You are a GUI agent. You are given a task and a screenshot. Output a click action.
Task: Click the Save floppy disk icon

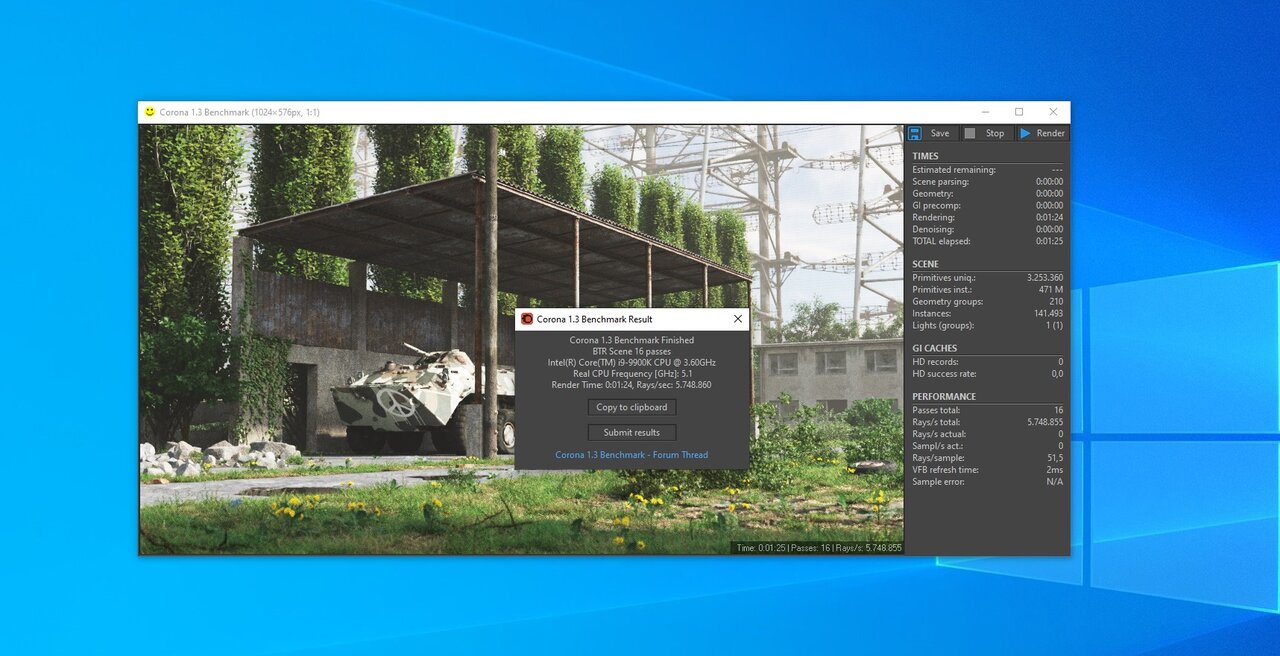(914, 133)
